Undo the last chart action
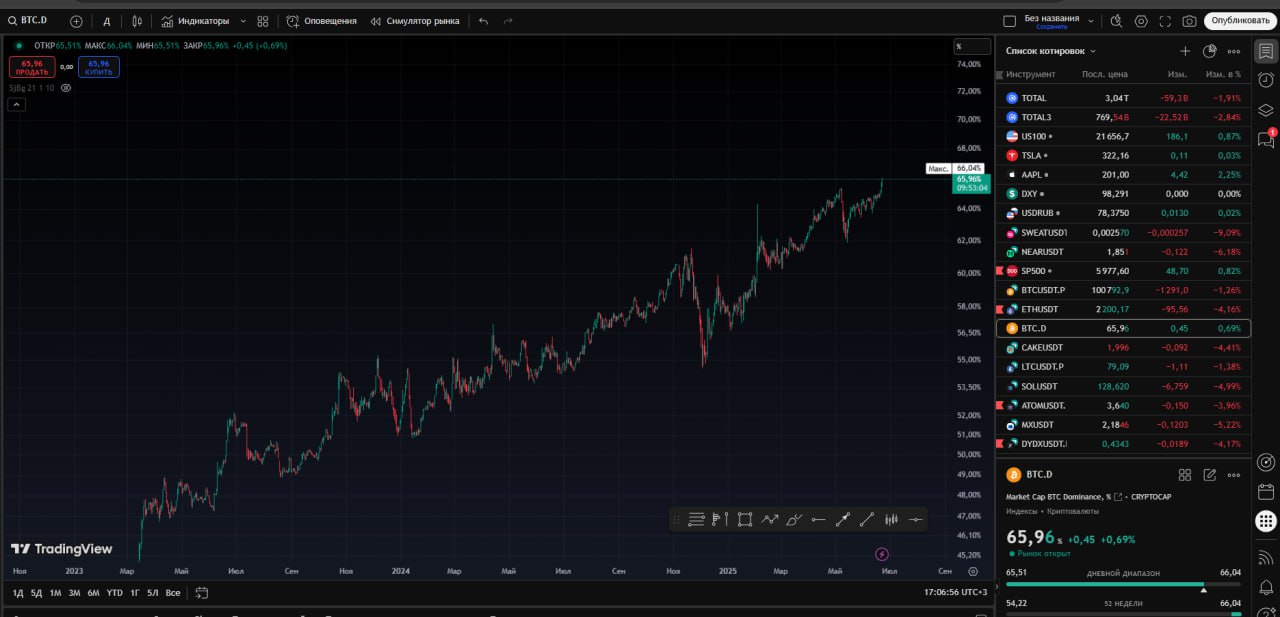1280x617 pixels. [x=484, y=20]
